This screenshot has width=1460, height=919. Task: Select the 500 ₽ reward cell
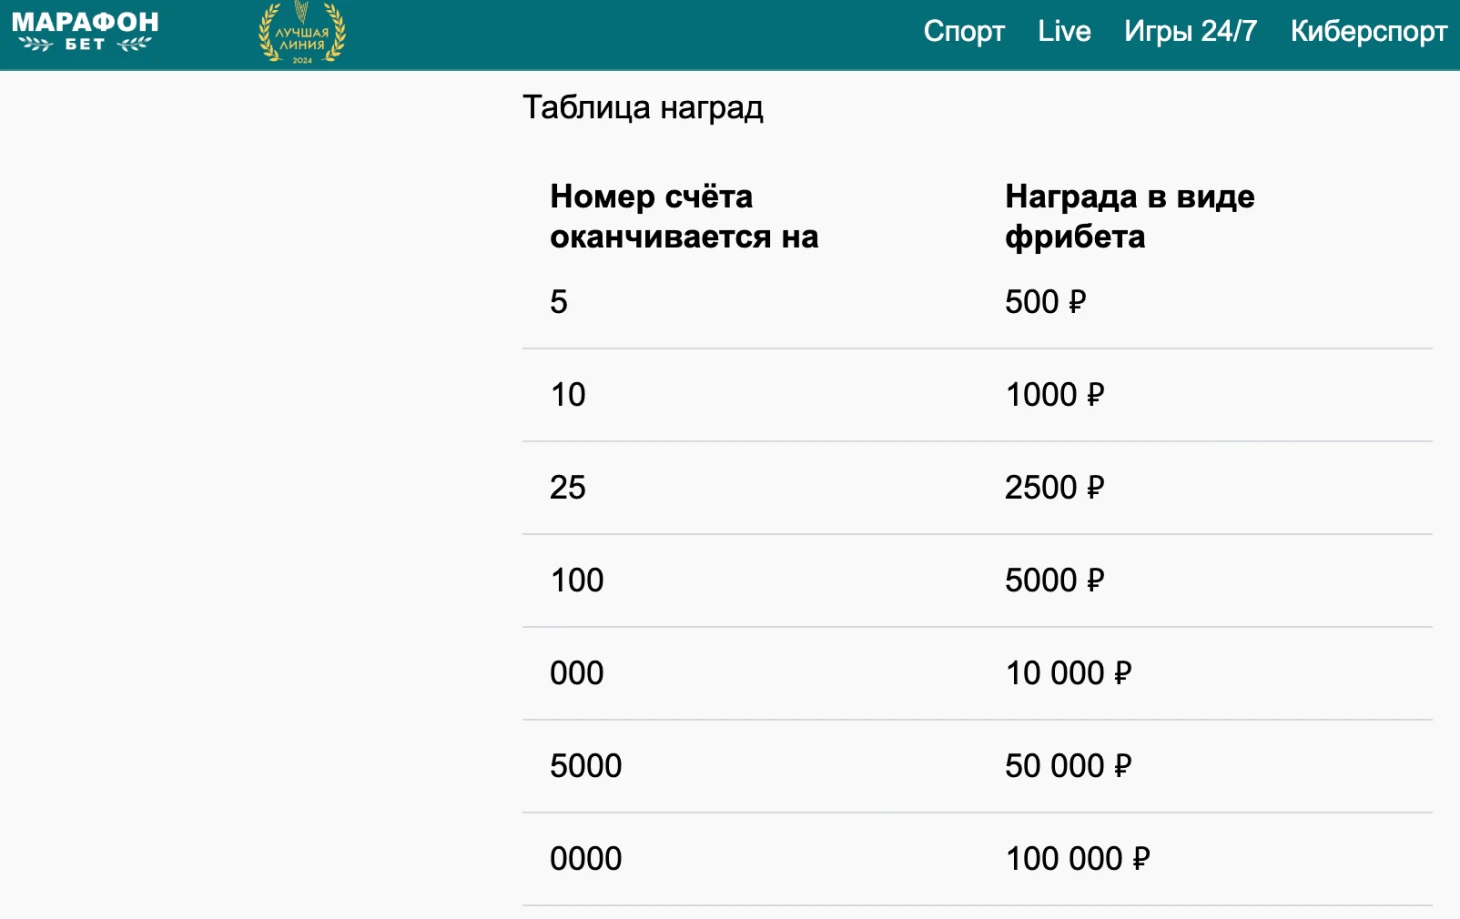[1045, 302]
